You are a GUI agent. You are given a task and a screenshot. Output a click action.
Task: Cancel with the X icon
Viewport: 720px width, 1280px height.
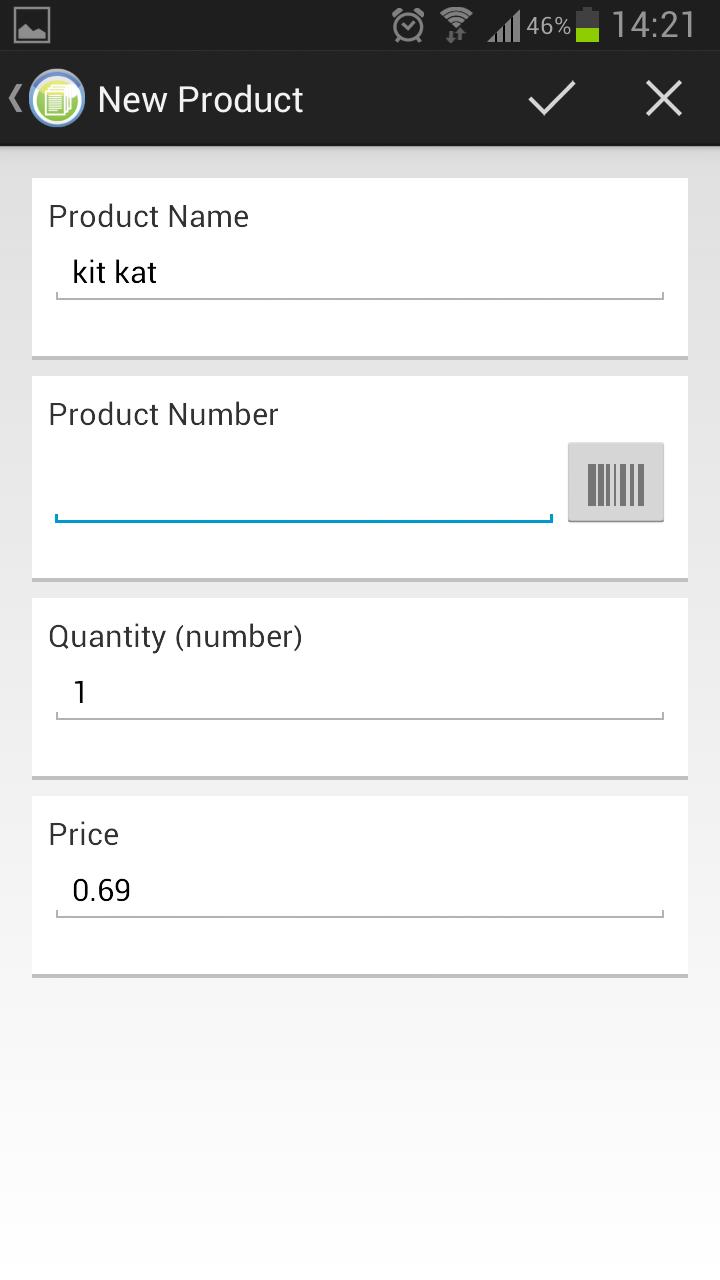coord(664,98)
